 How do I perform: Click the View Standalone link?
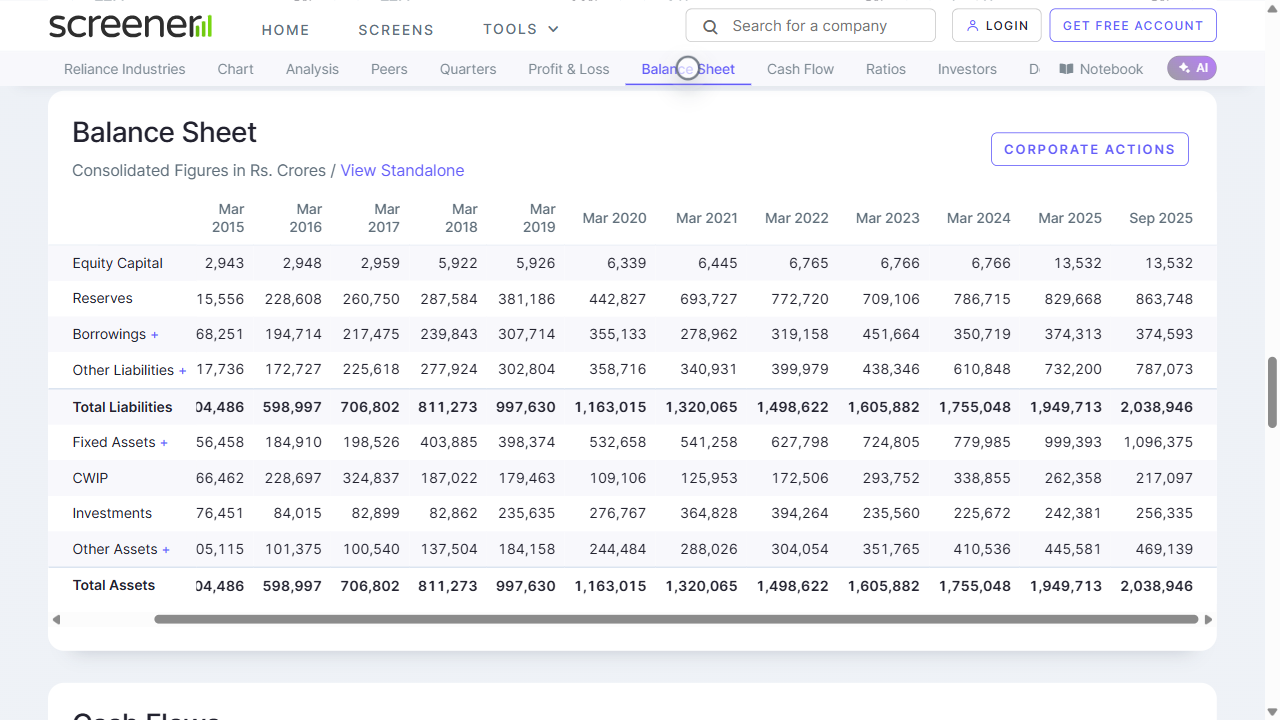click(402, 170)
